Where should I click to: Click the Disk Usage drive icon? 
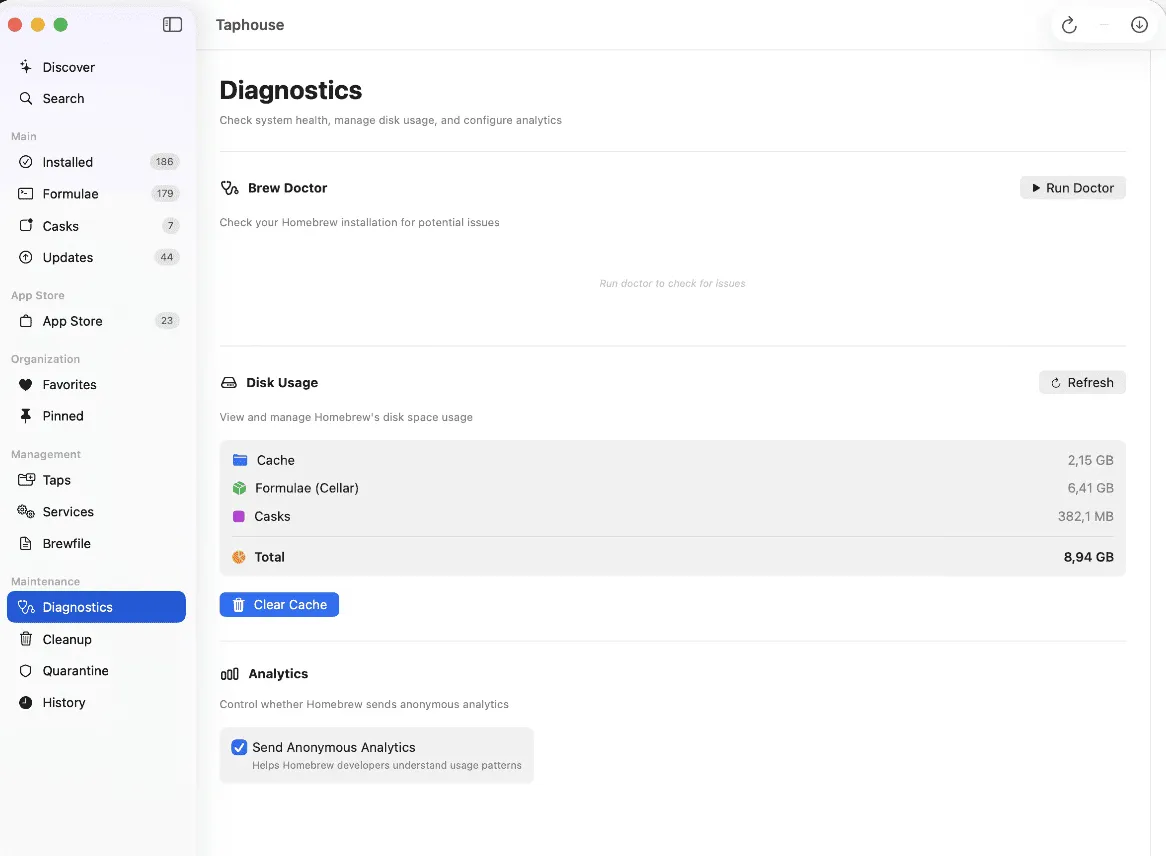(x=229, y=382)
